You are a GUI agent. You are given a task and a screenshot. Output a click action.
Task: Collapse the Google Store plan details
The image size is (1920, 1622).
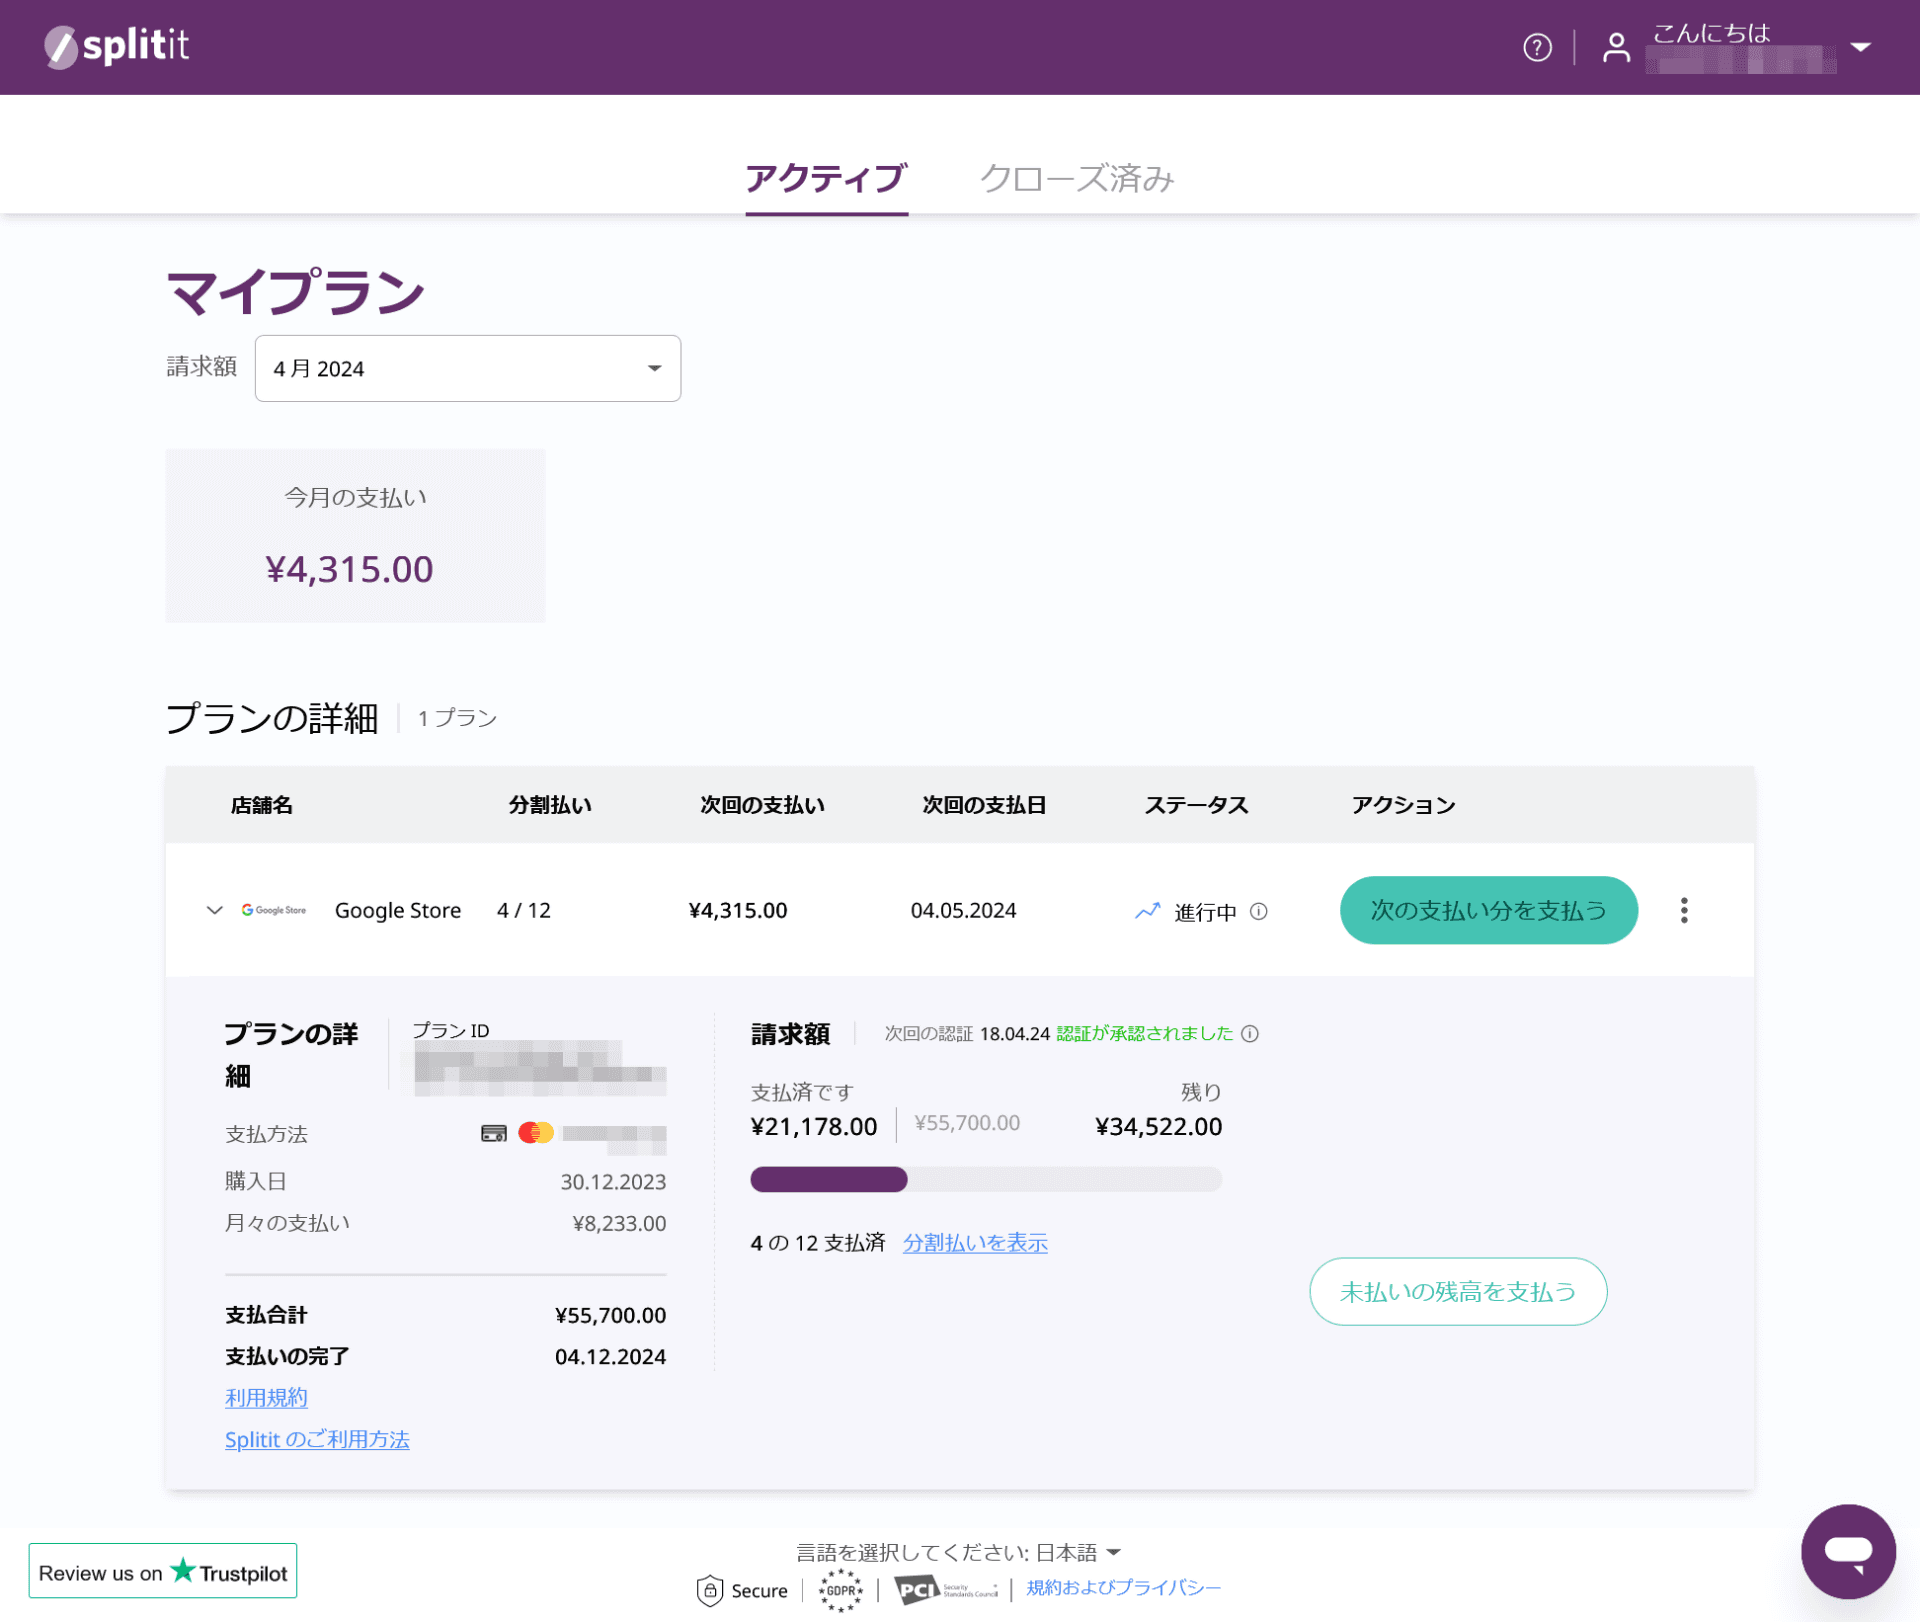[x=214, y=910]
